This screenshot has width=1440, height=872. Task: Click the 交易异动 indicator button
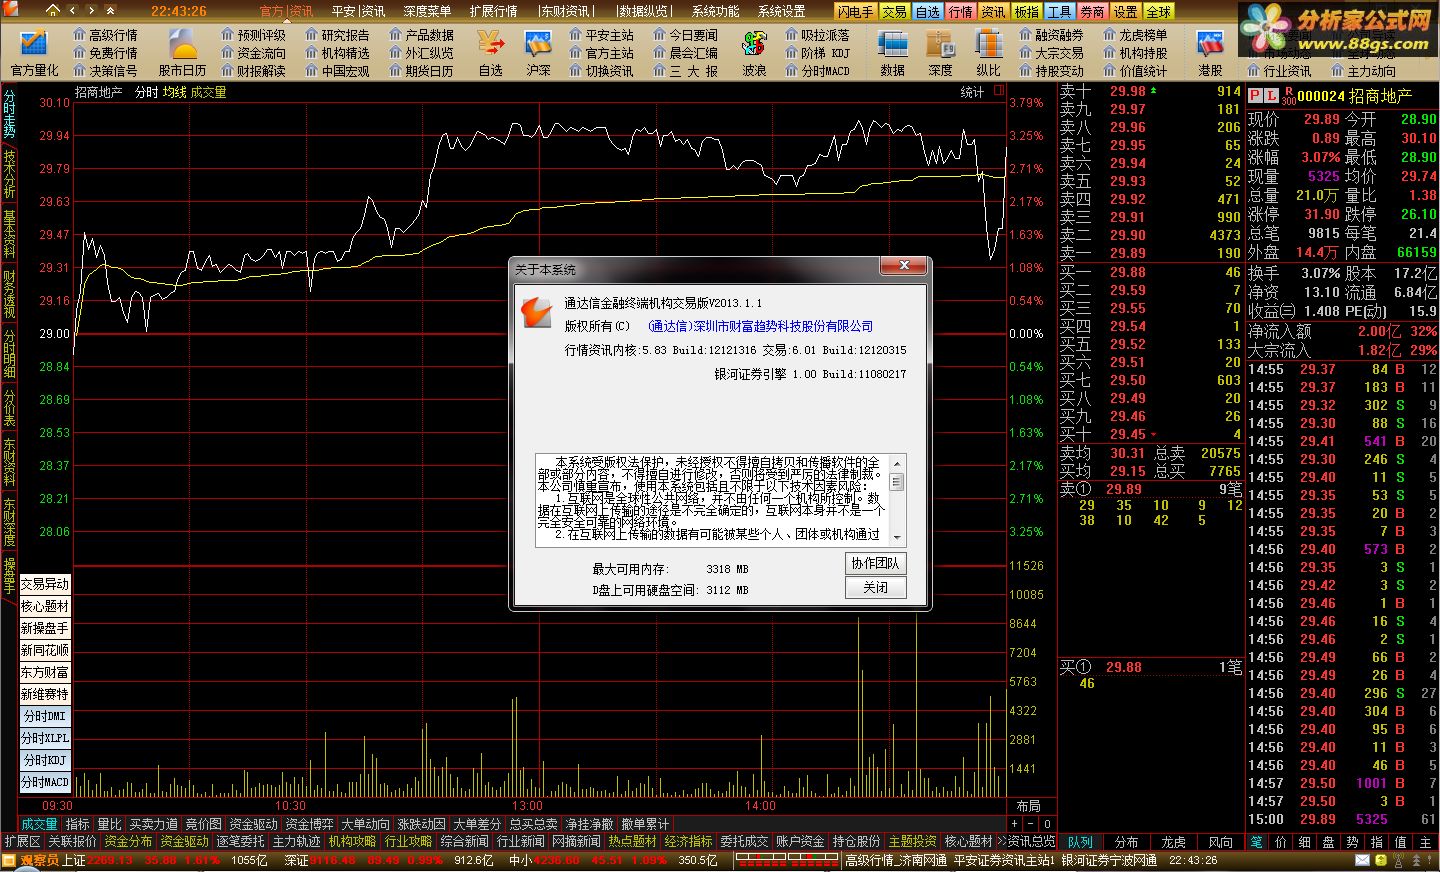click(45, 584)
